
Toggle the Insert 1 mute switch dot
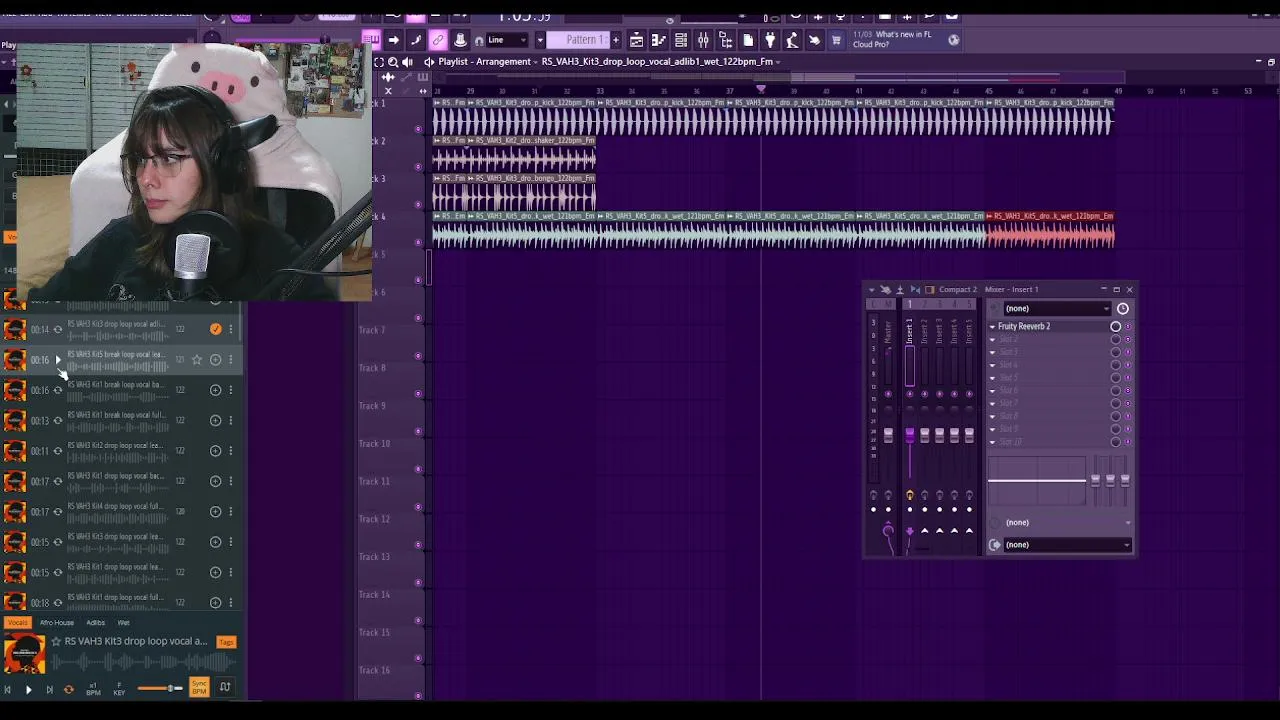(909, 394)
